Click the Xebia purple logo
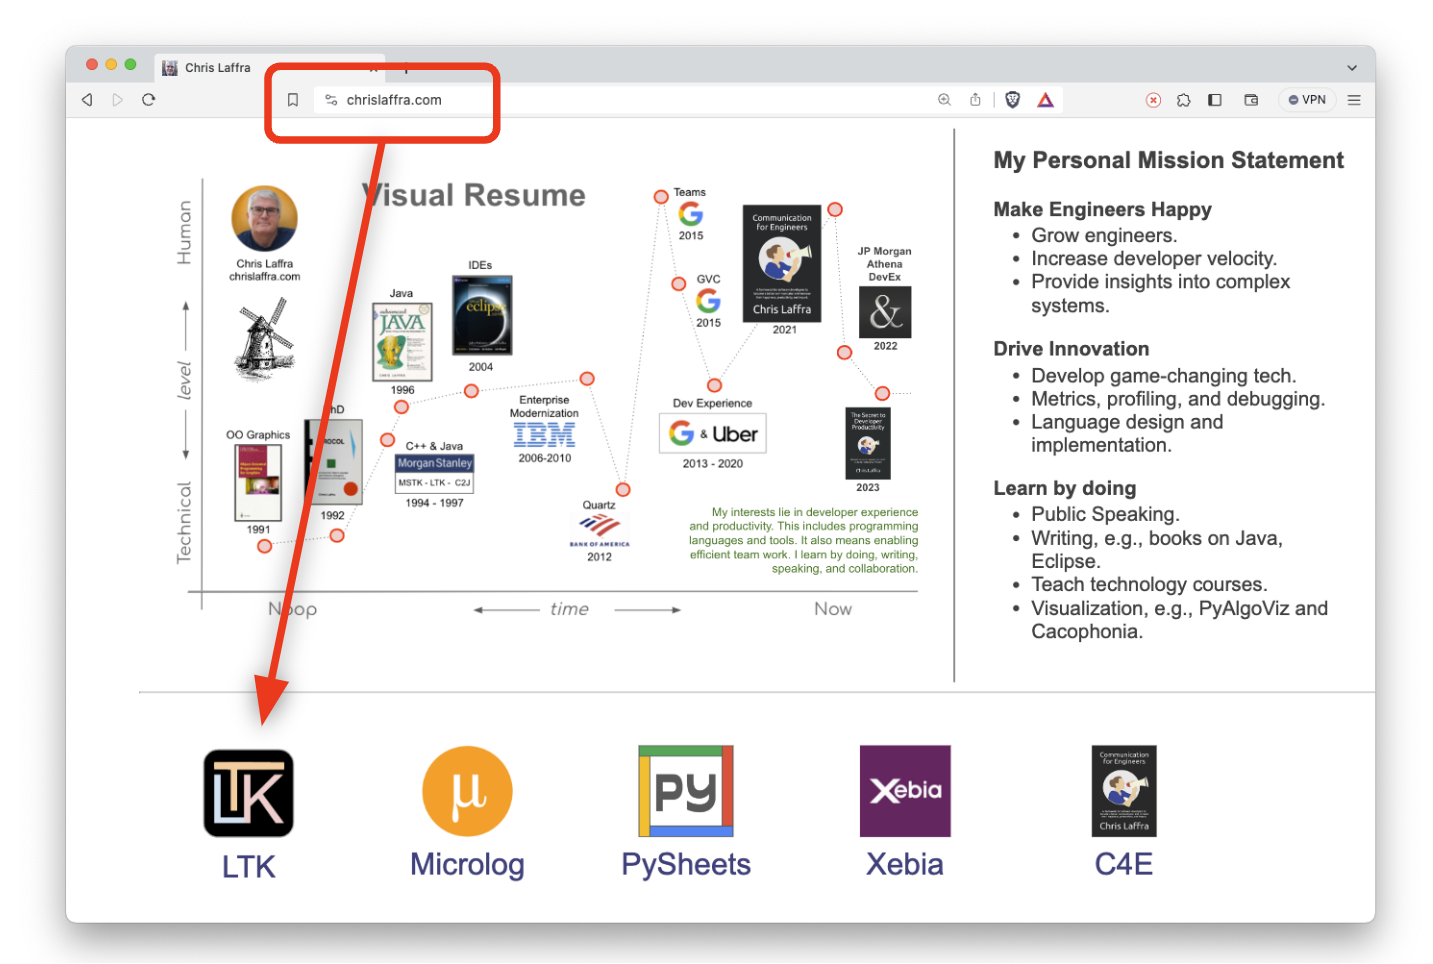Image resolution: width=1433 pixels, height=964 pixels. pyautogui.click(x=905, y=791)
